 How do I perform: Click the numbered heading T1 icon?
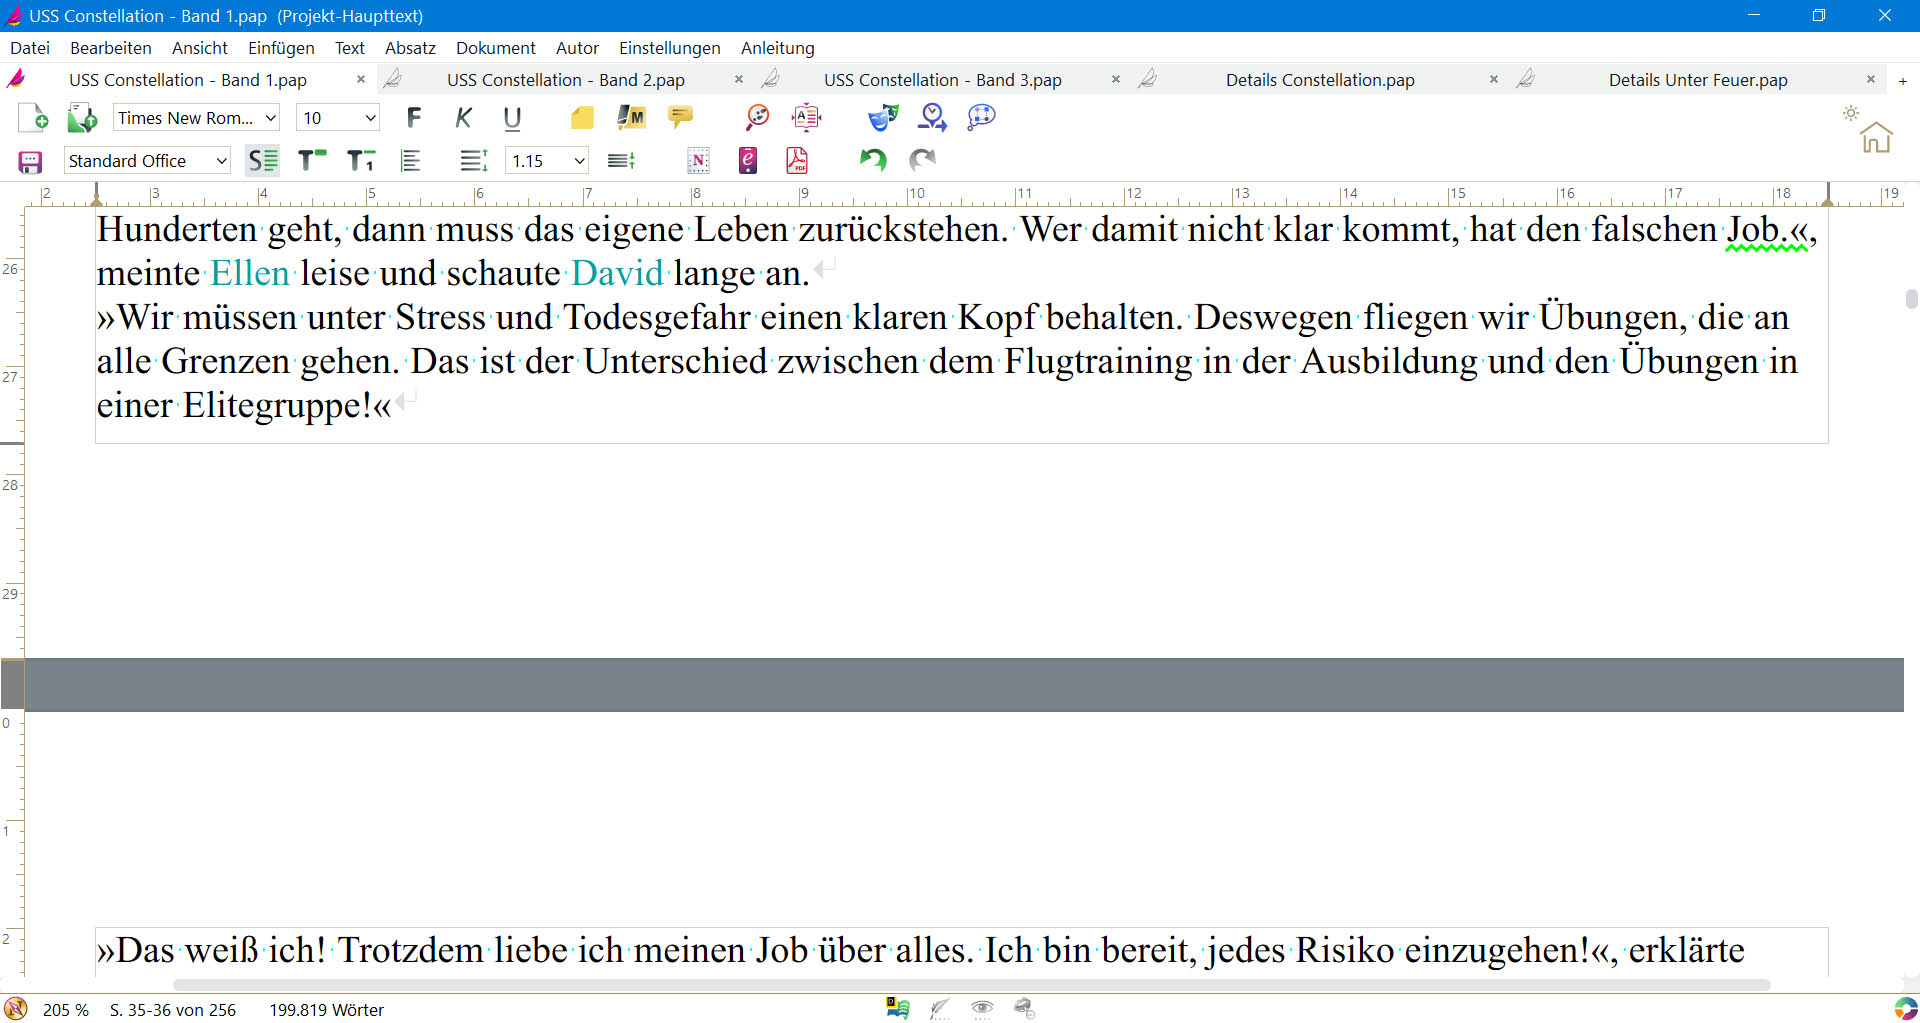point(361,161)
